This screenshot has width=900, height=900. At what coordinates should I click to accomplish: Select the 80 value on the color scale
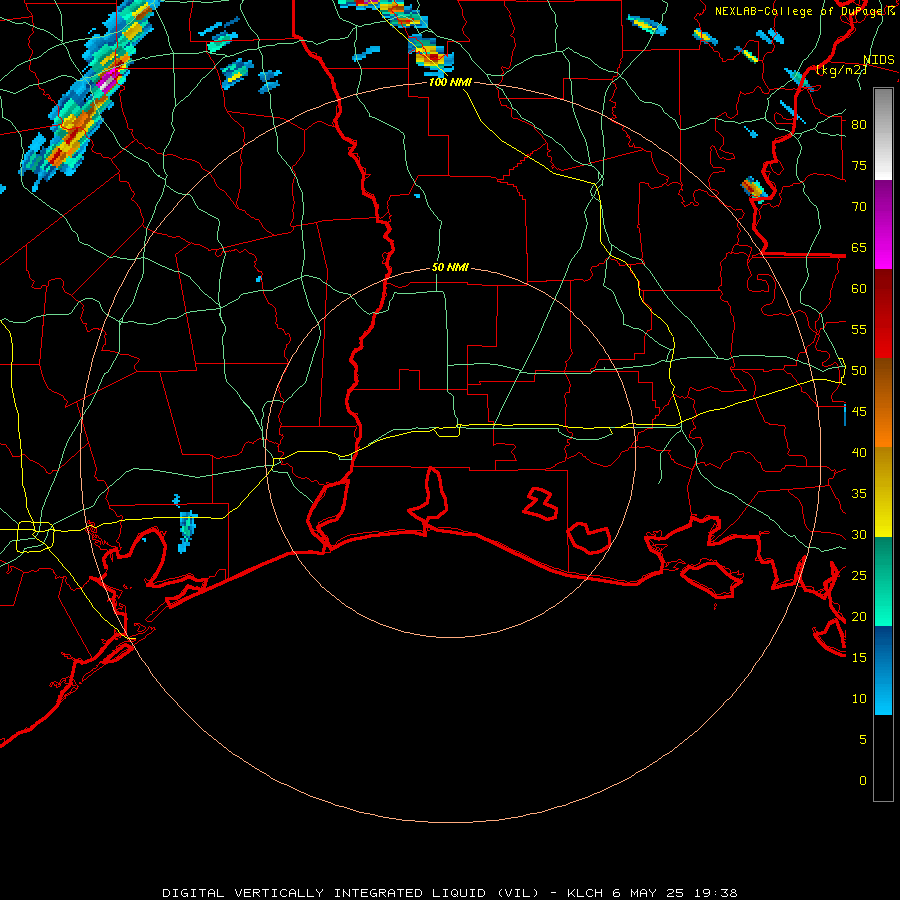pyautogui.click(x=859, y=125)
